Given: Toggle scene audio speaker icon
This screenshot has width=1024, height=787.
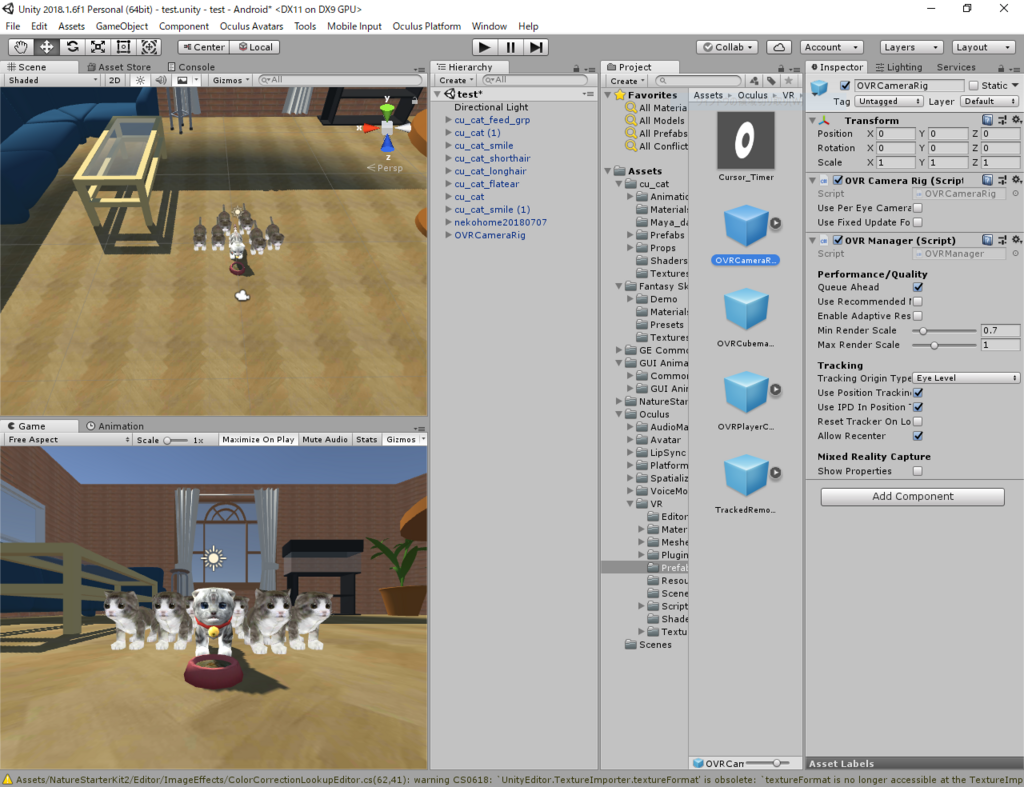Looking at the screenshot, I should pyautogui.click(x=161, y=80).
